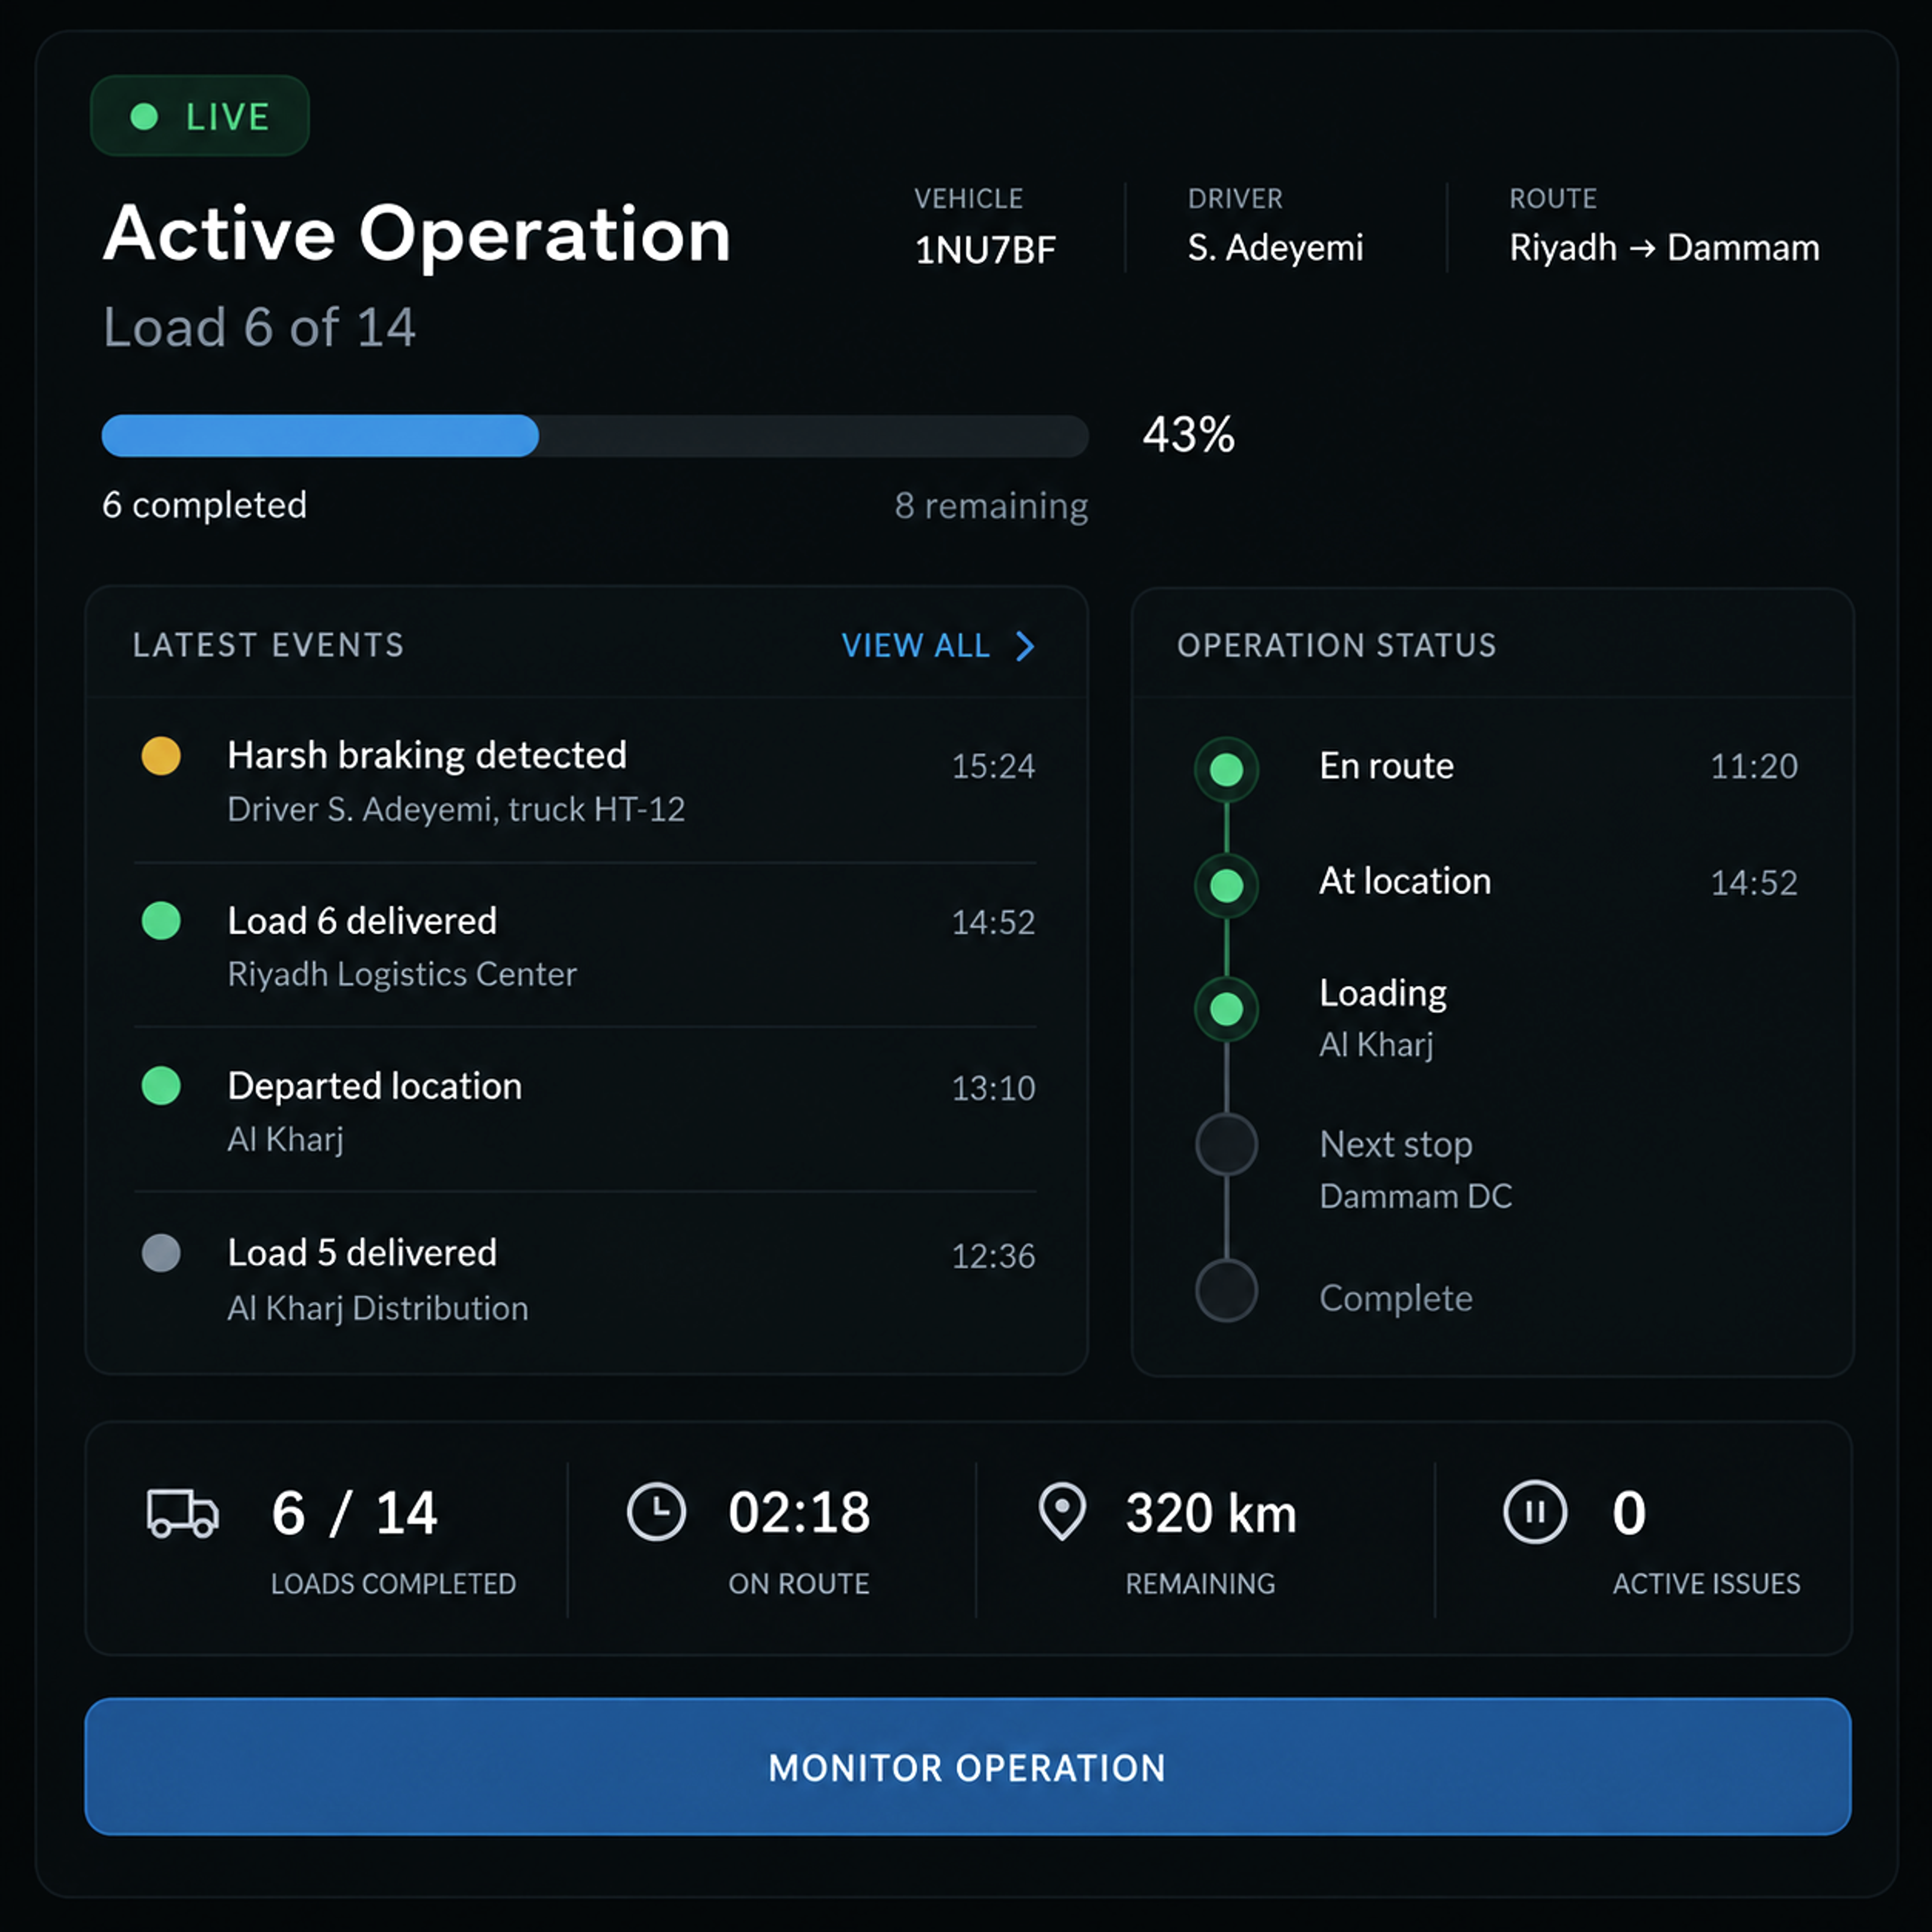Click the 12:36 event timestamp

[x=993, y=1256]
